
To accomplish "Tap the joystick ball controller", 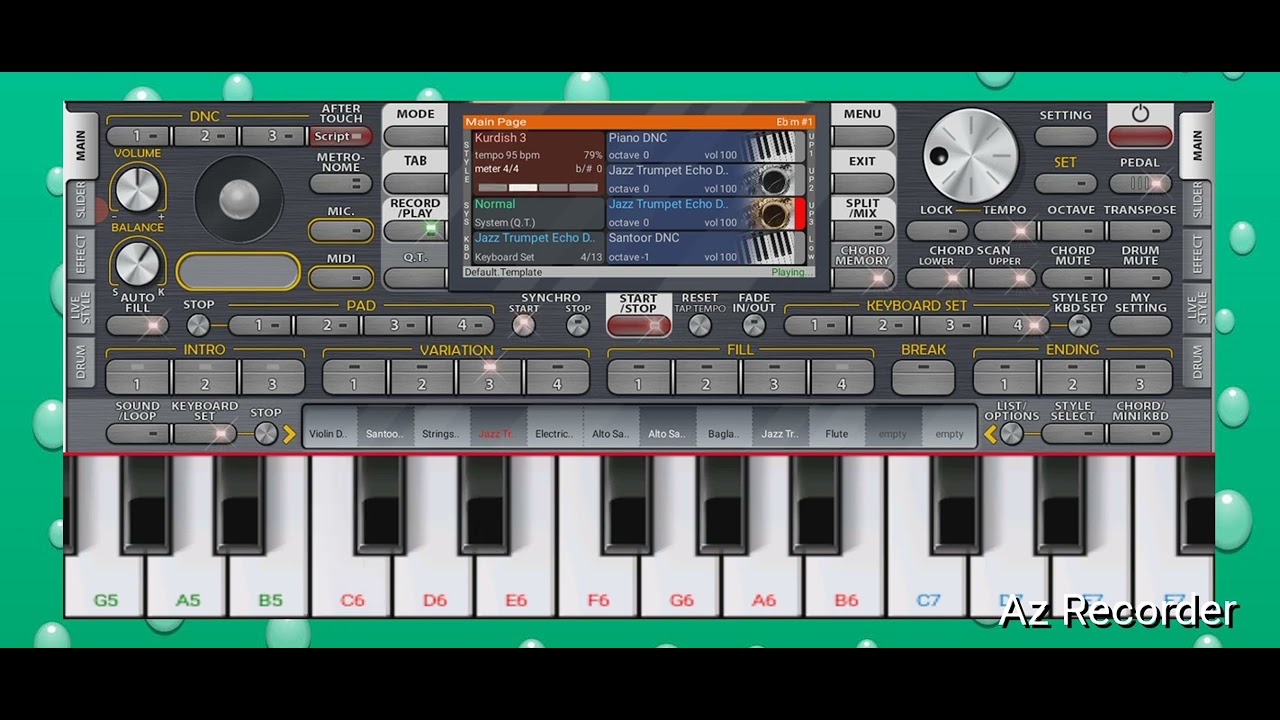I will coord(239,199).
